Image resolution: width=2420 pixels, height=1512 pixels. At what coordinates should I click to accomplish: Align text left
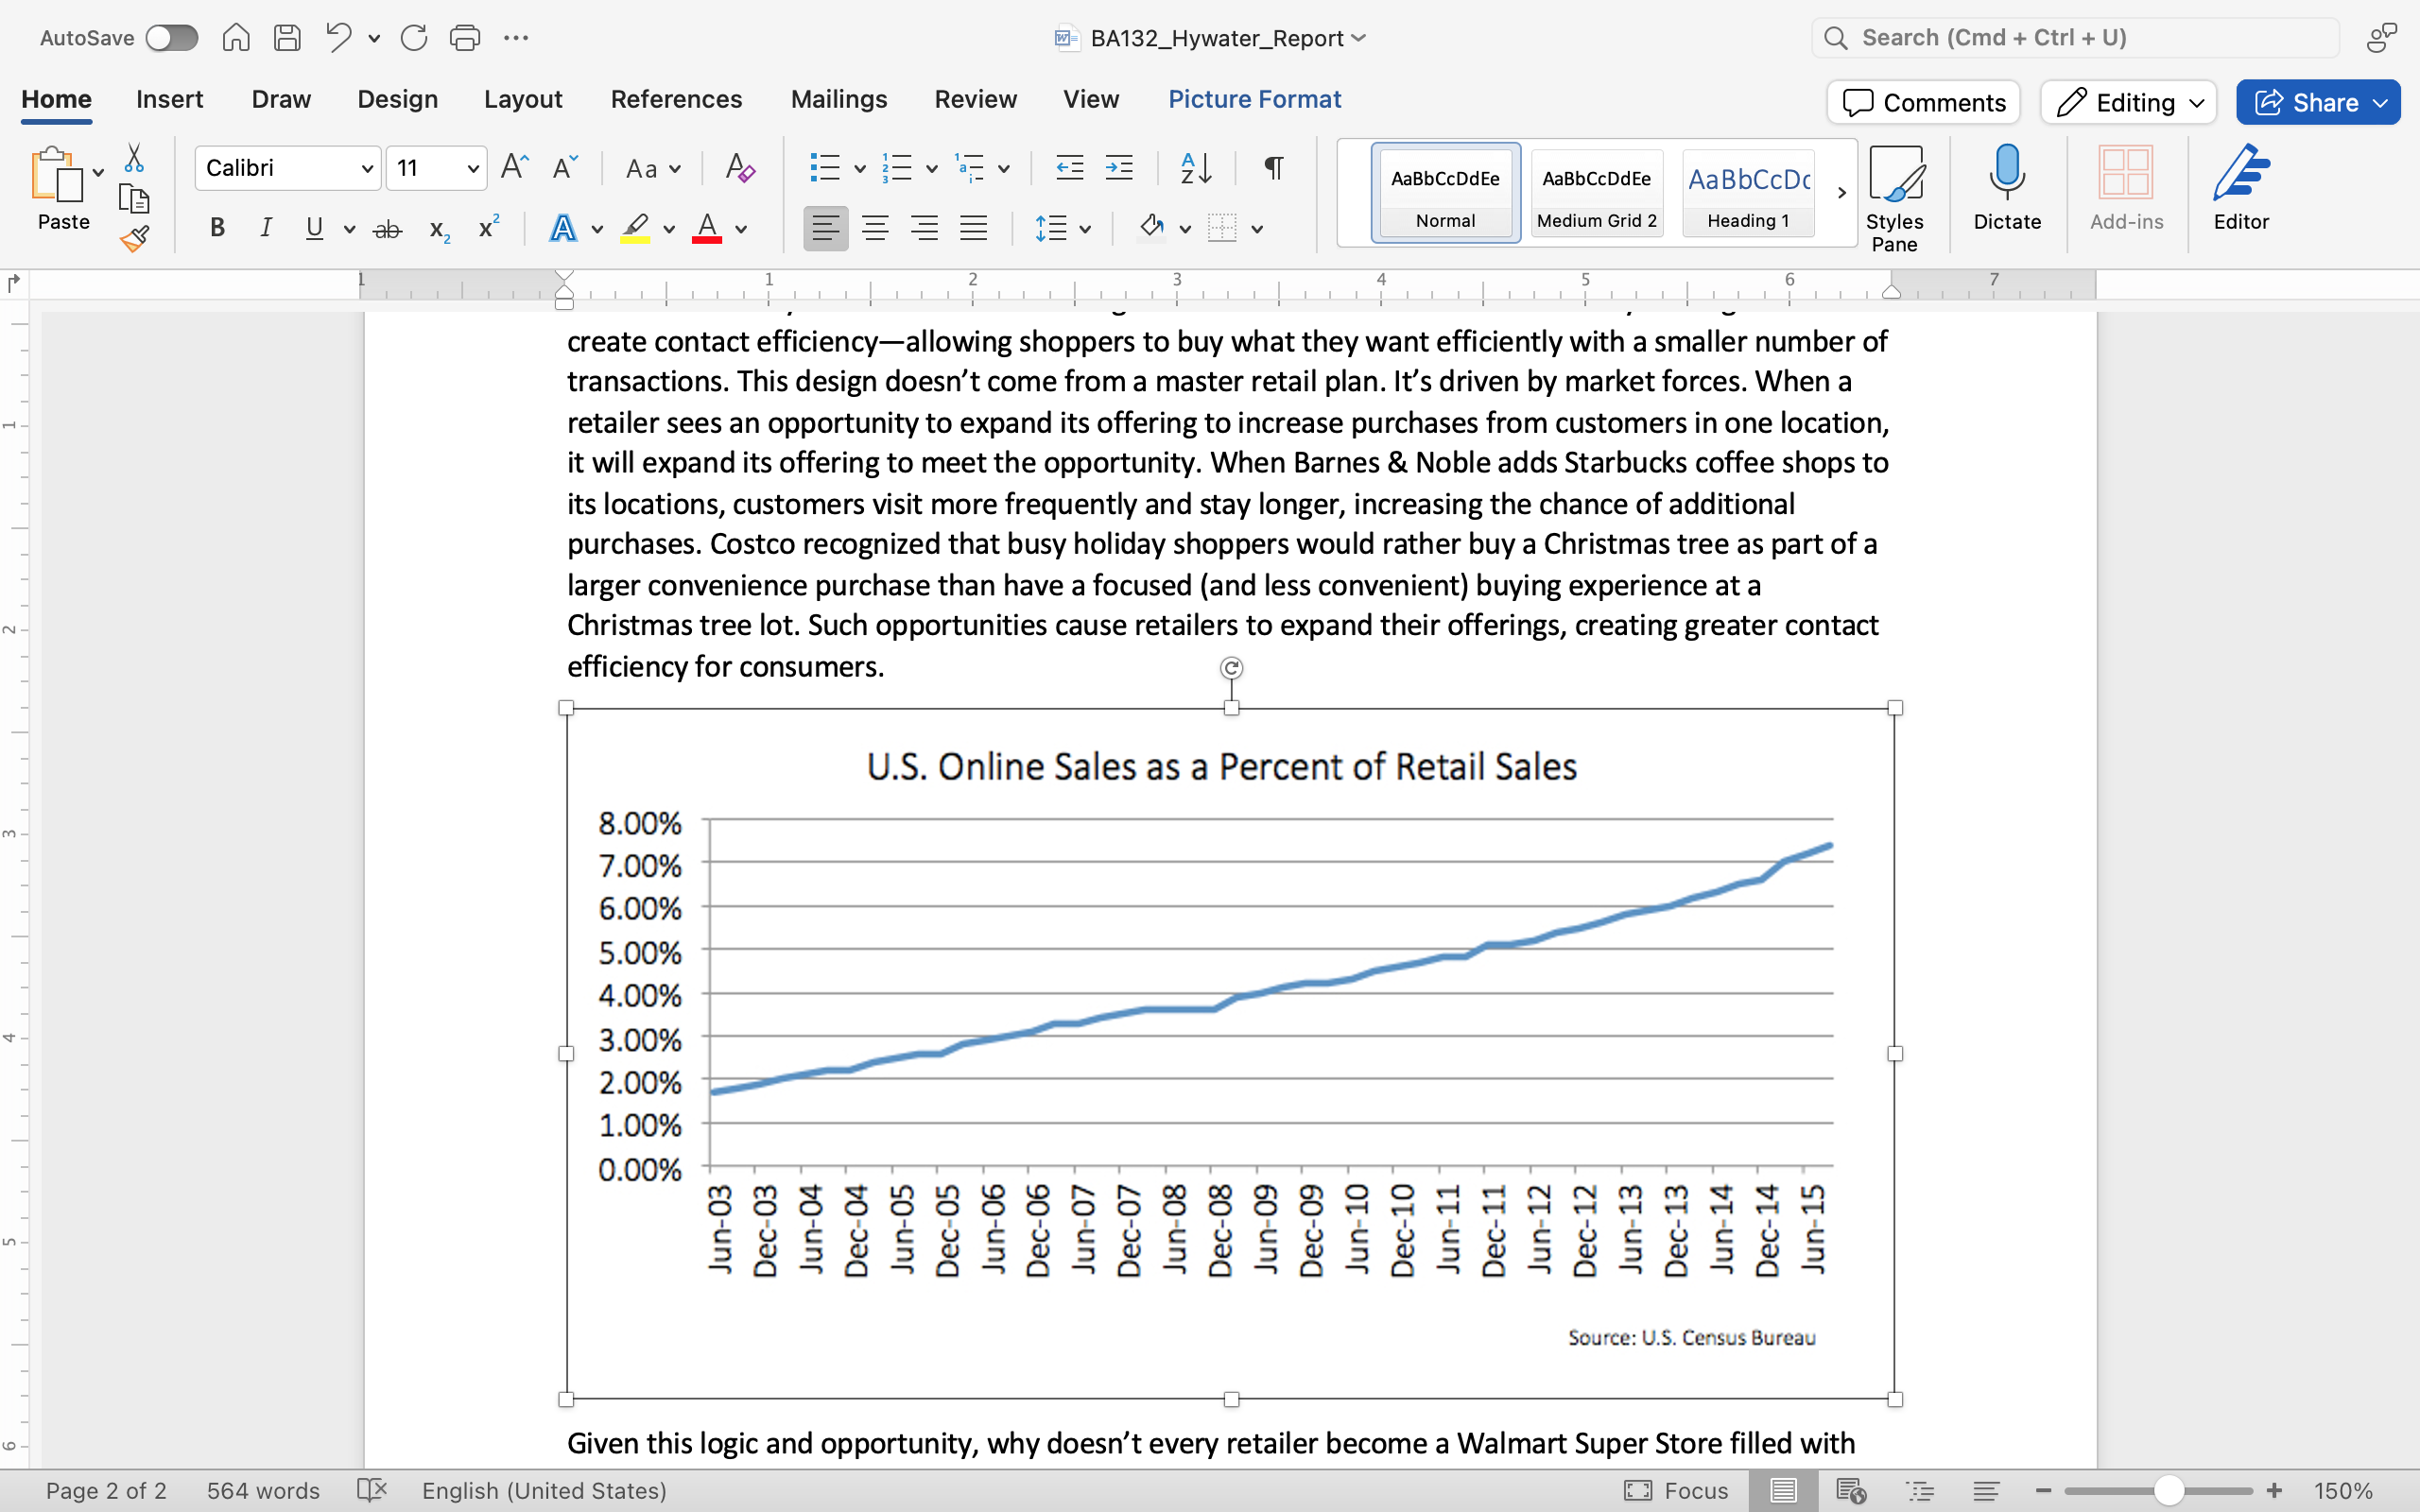[x=826, y=228]
